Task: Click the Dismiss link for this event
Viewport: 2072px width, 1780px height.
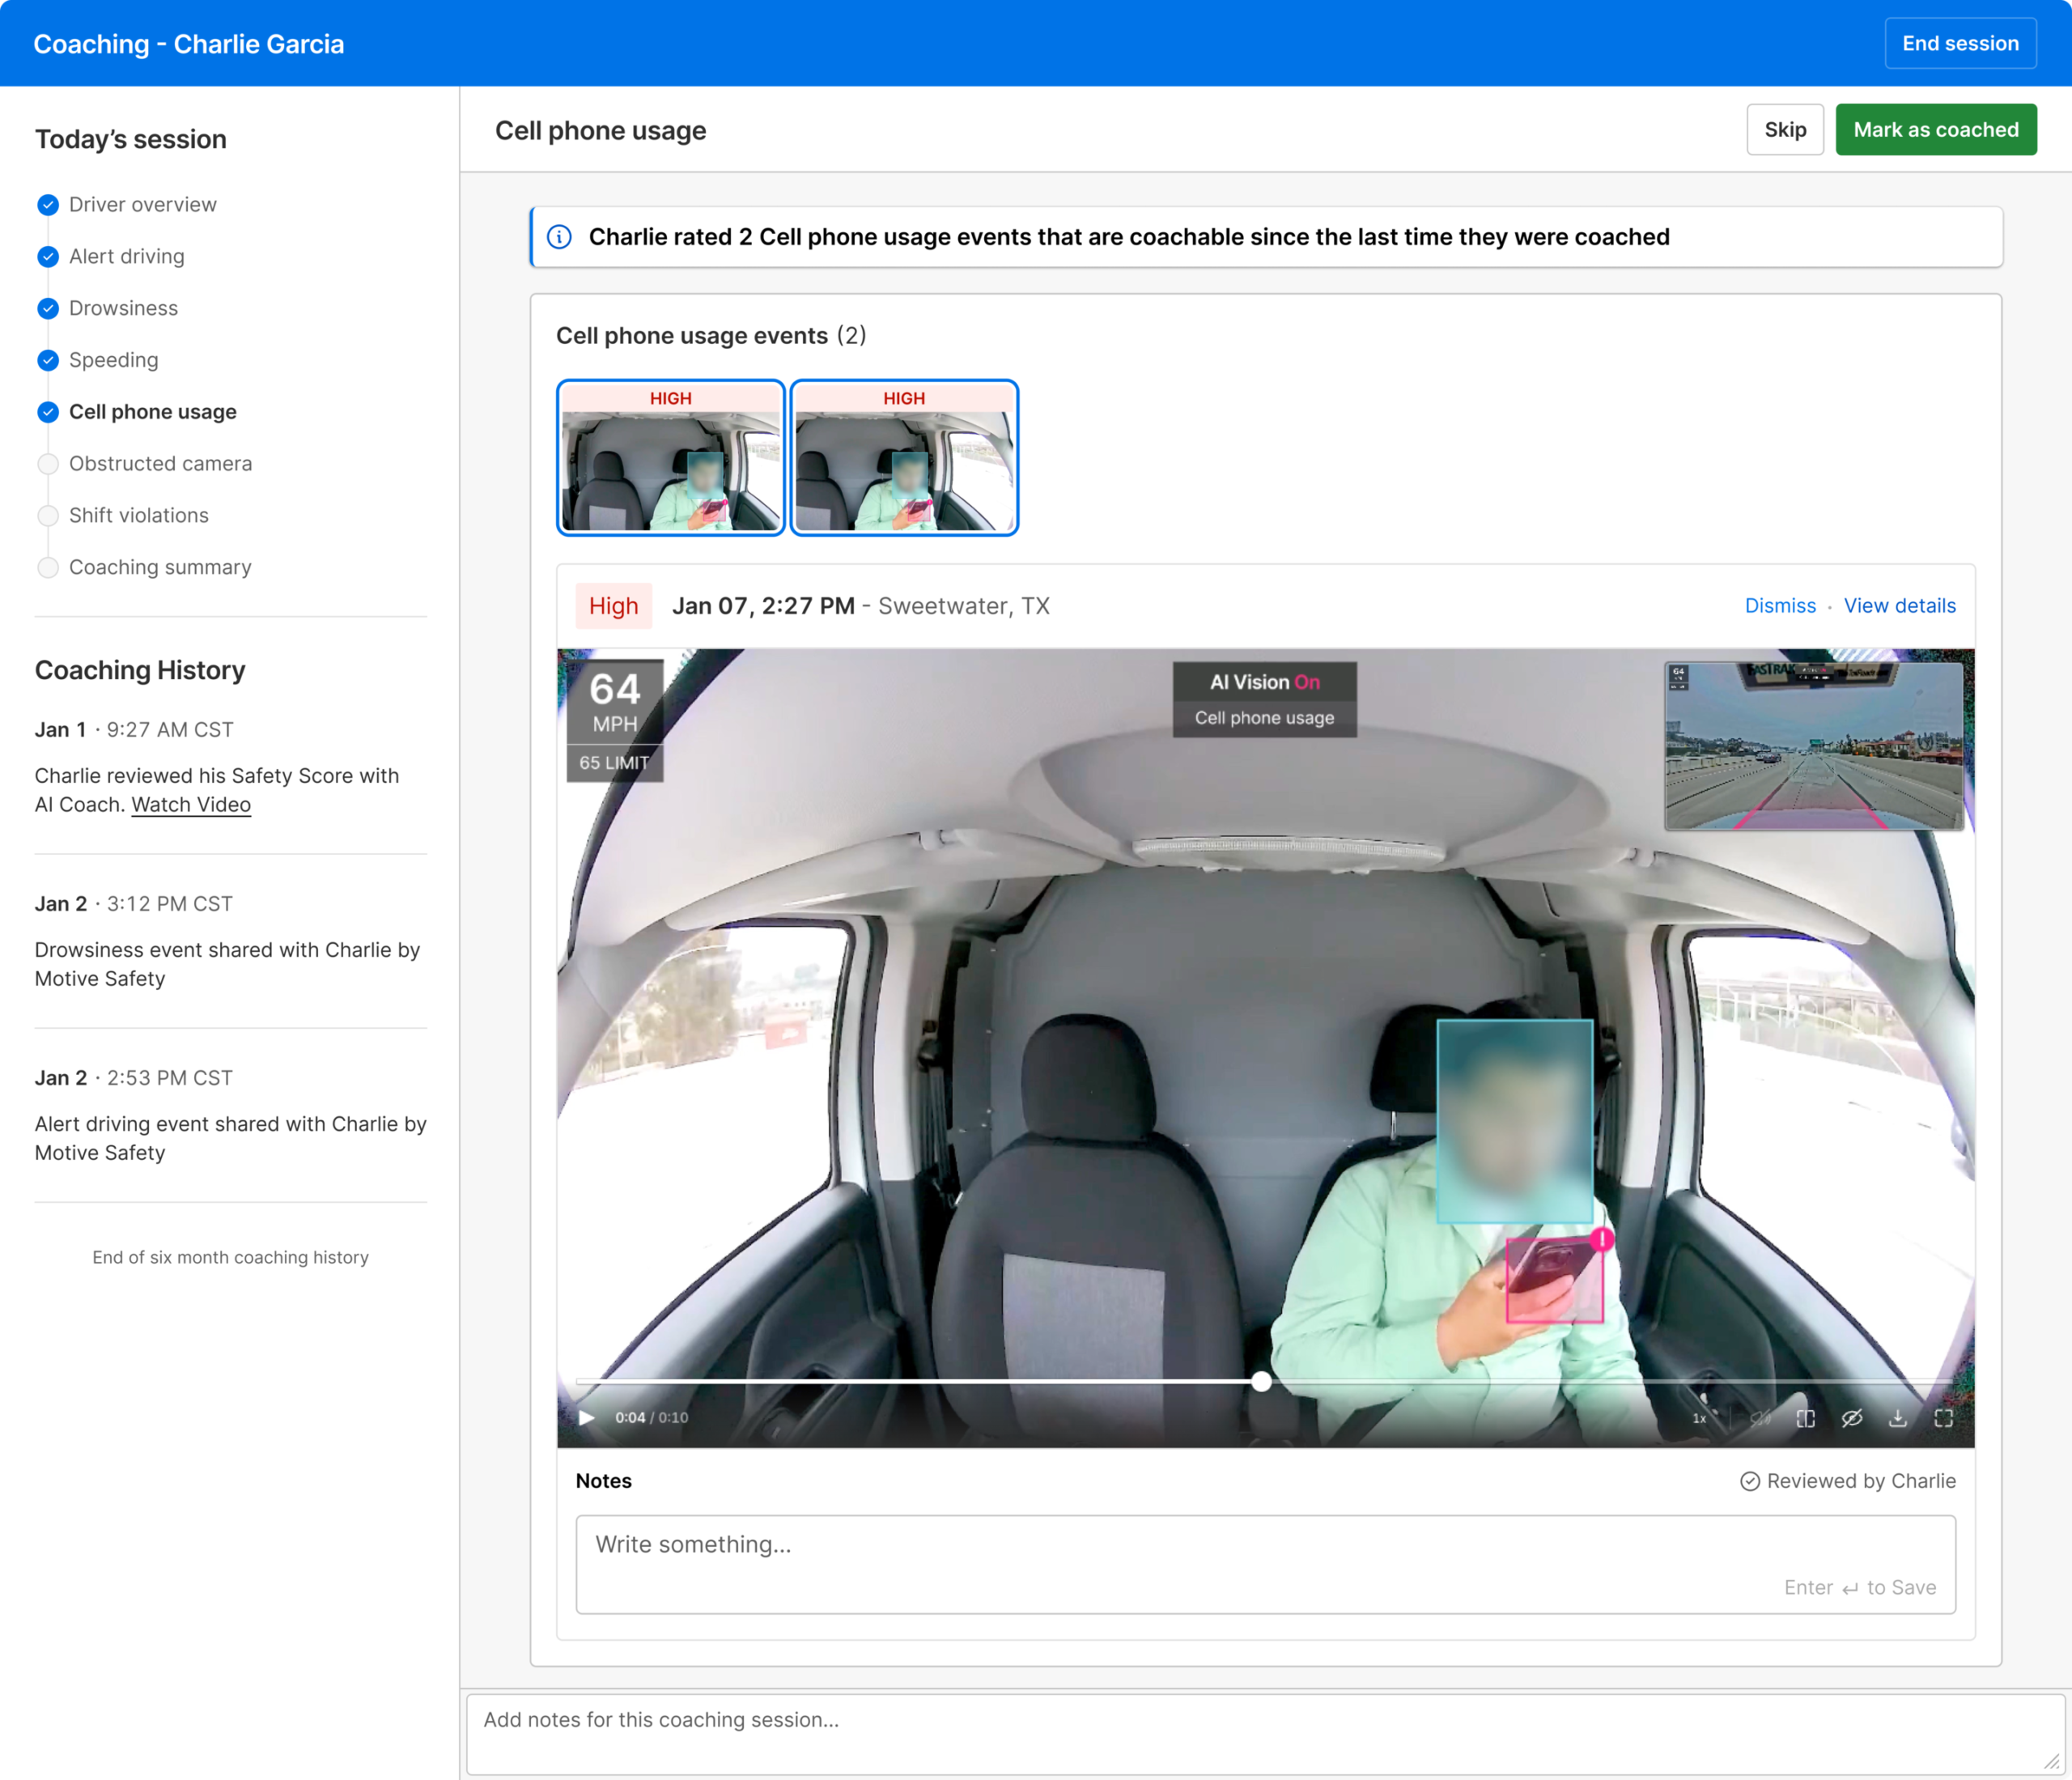Action: [1779, 606]
